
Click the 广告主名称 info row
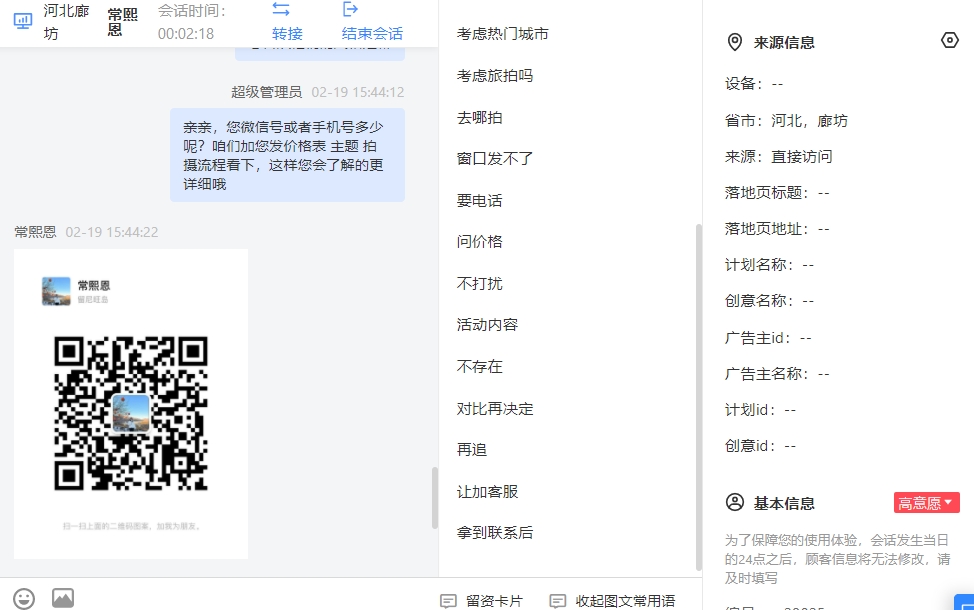[x=776, y=374]
